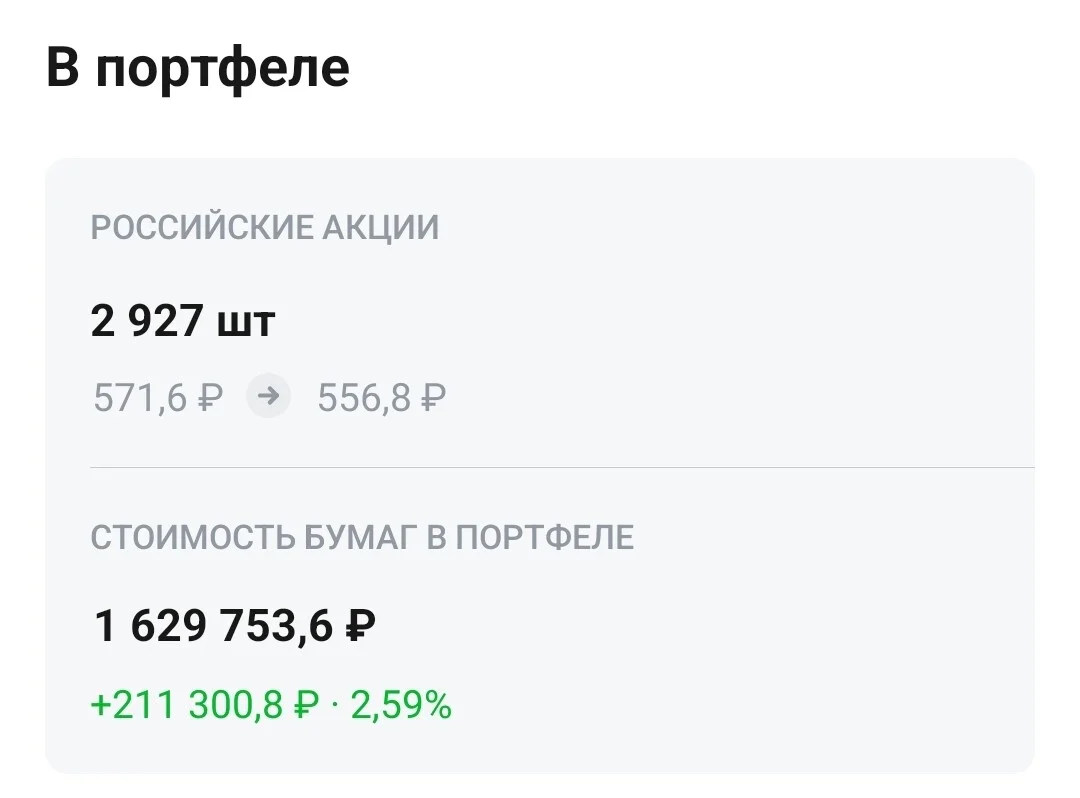Click the 'шт' unit text
The image size is (1080, 798).
[246, 324]
